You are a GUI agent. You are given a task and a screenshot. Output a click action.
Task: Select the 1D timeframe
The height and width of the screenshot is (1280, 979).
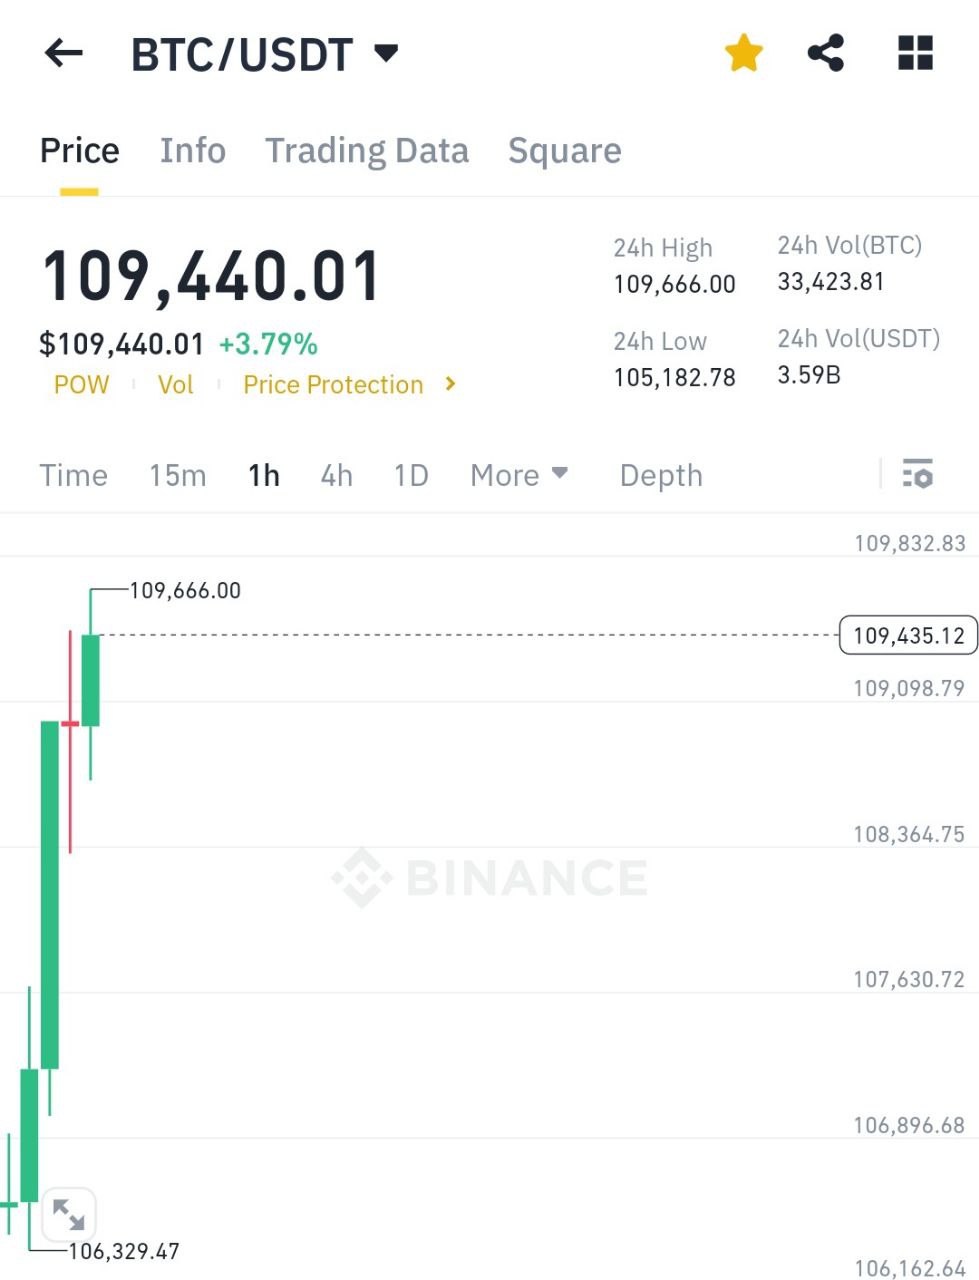pos(411,475)
